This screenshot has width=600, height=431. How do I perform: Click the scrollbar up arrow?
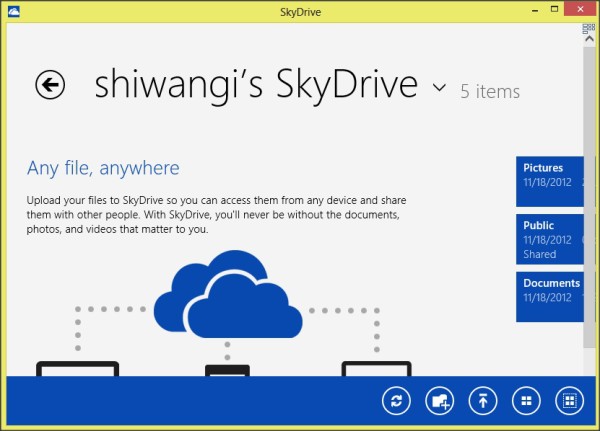click(589, 39)
